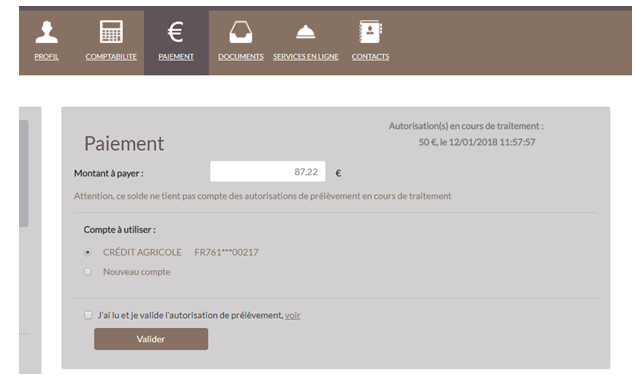
Task: Click the 'CRÉDIT AGRICOLE' bank name text
Action: click(x=142, y=252)
